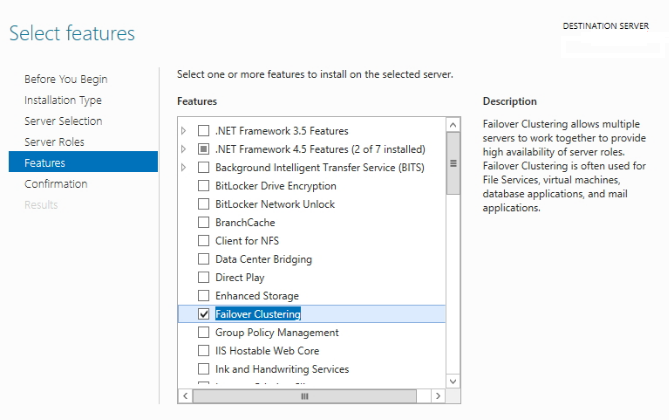Tick the Data Center Bridging checkbox
The image size is (671, 420).
pos(204,259)
